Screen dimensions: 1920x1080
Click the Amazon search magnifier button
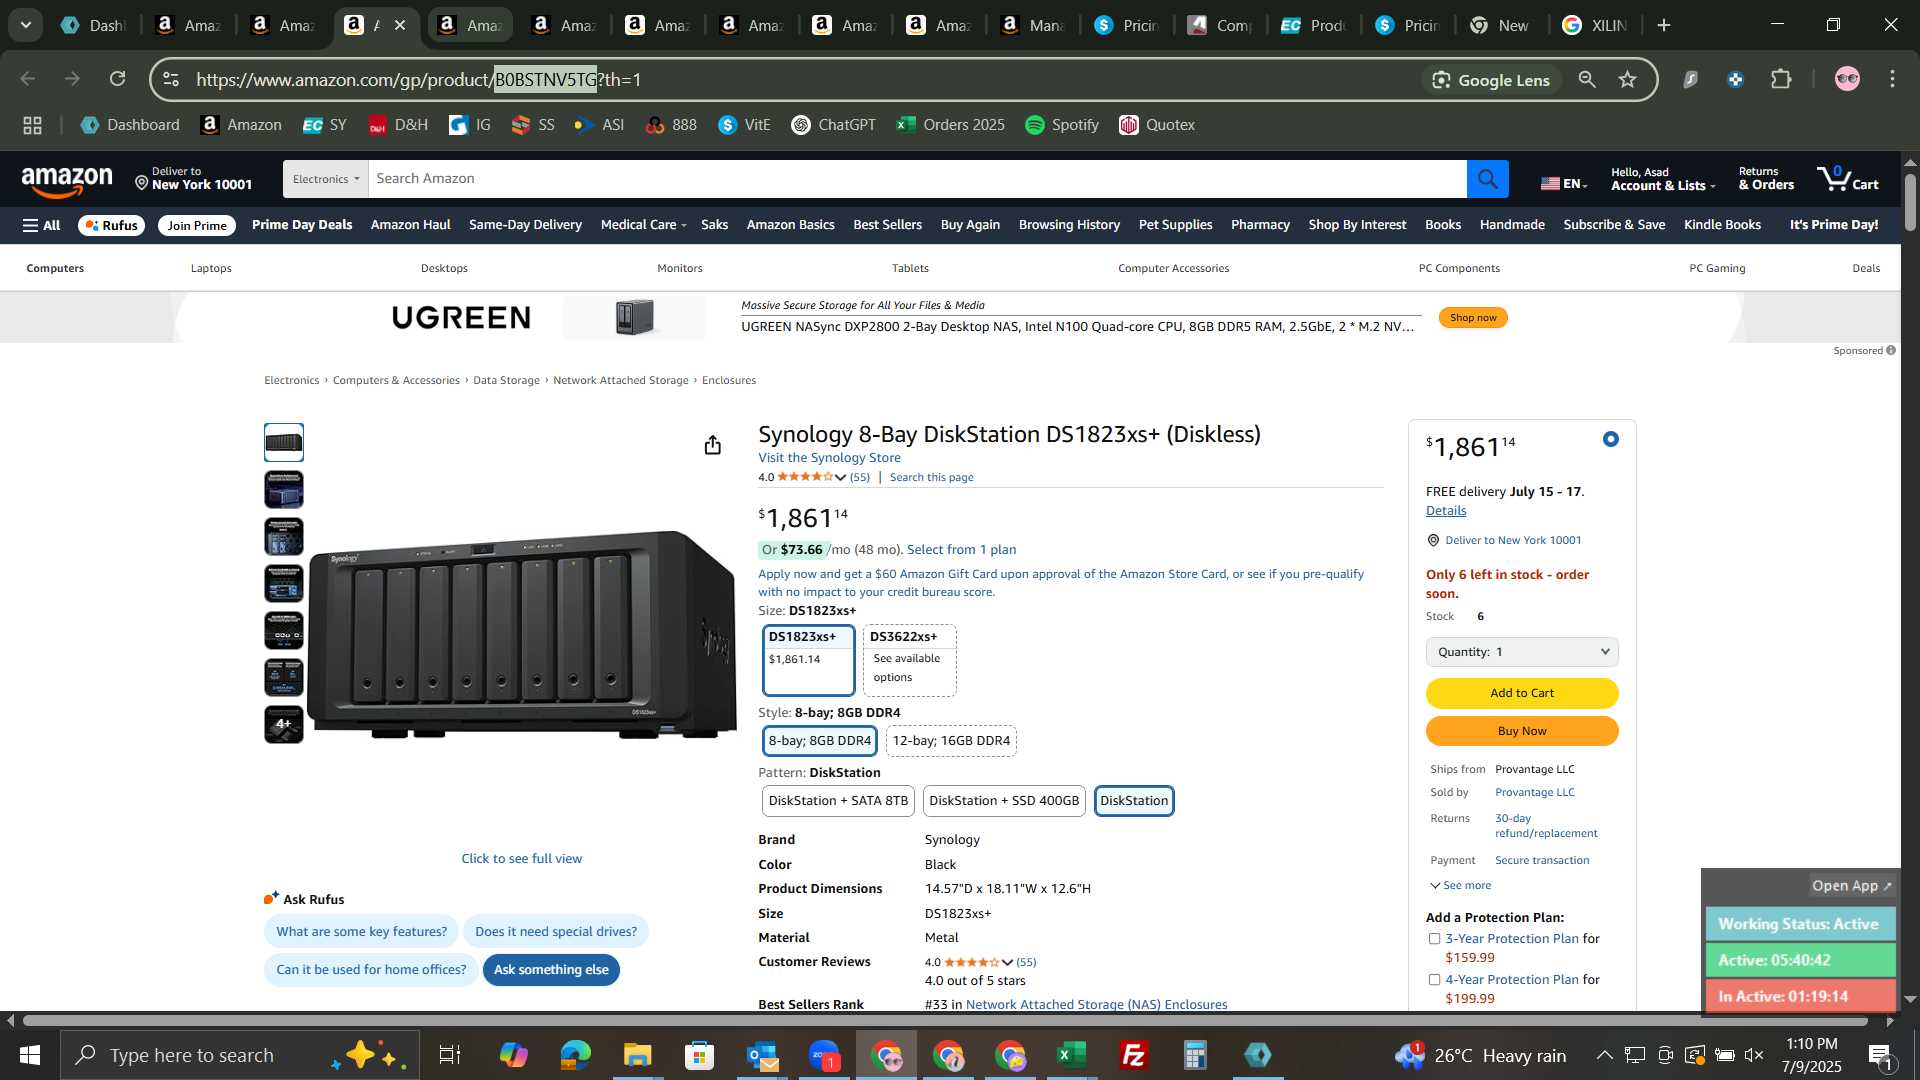[x=1487, y=179]
